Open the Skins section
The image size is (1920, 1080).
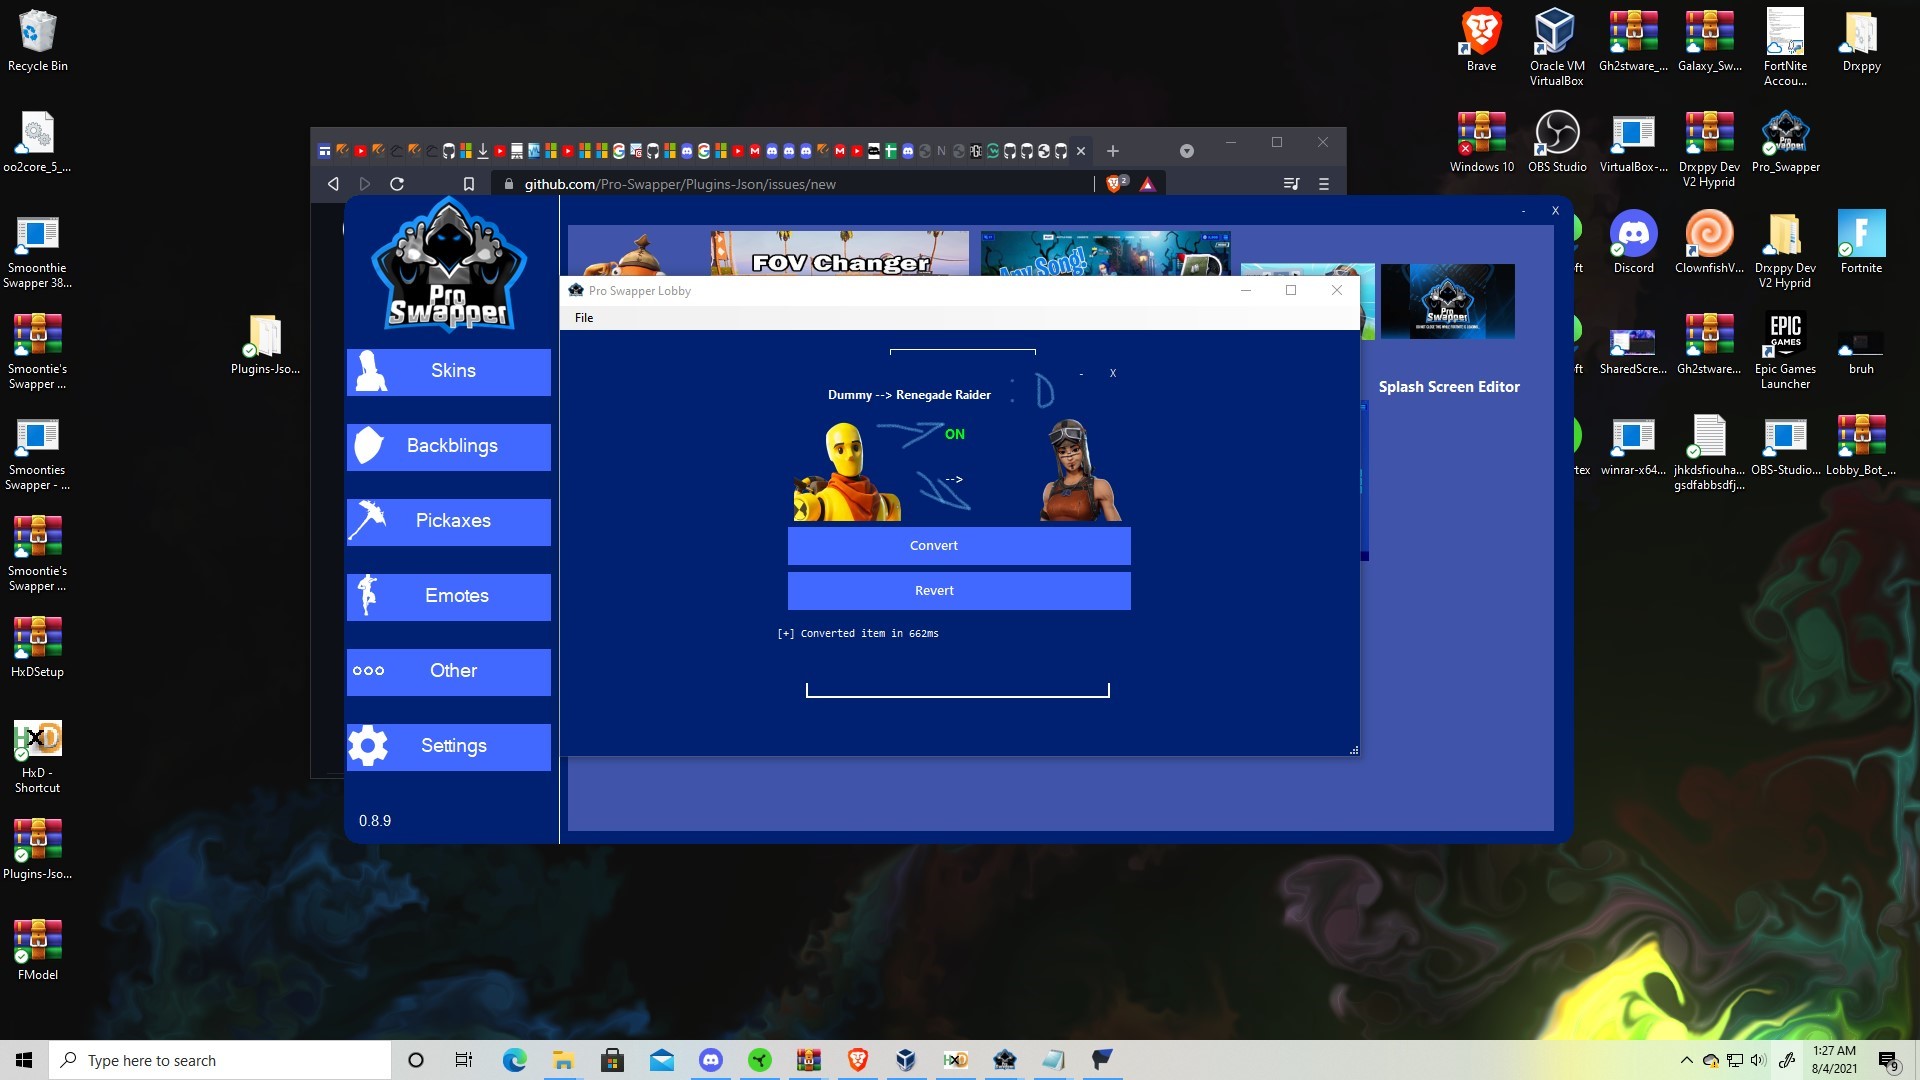coord(449,371)
